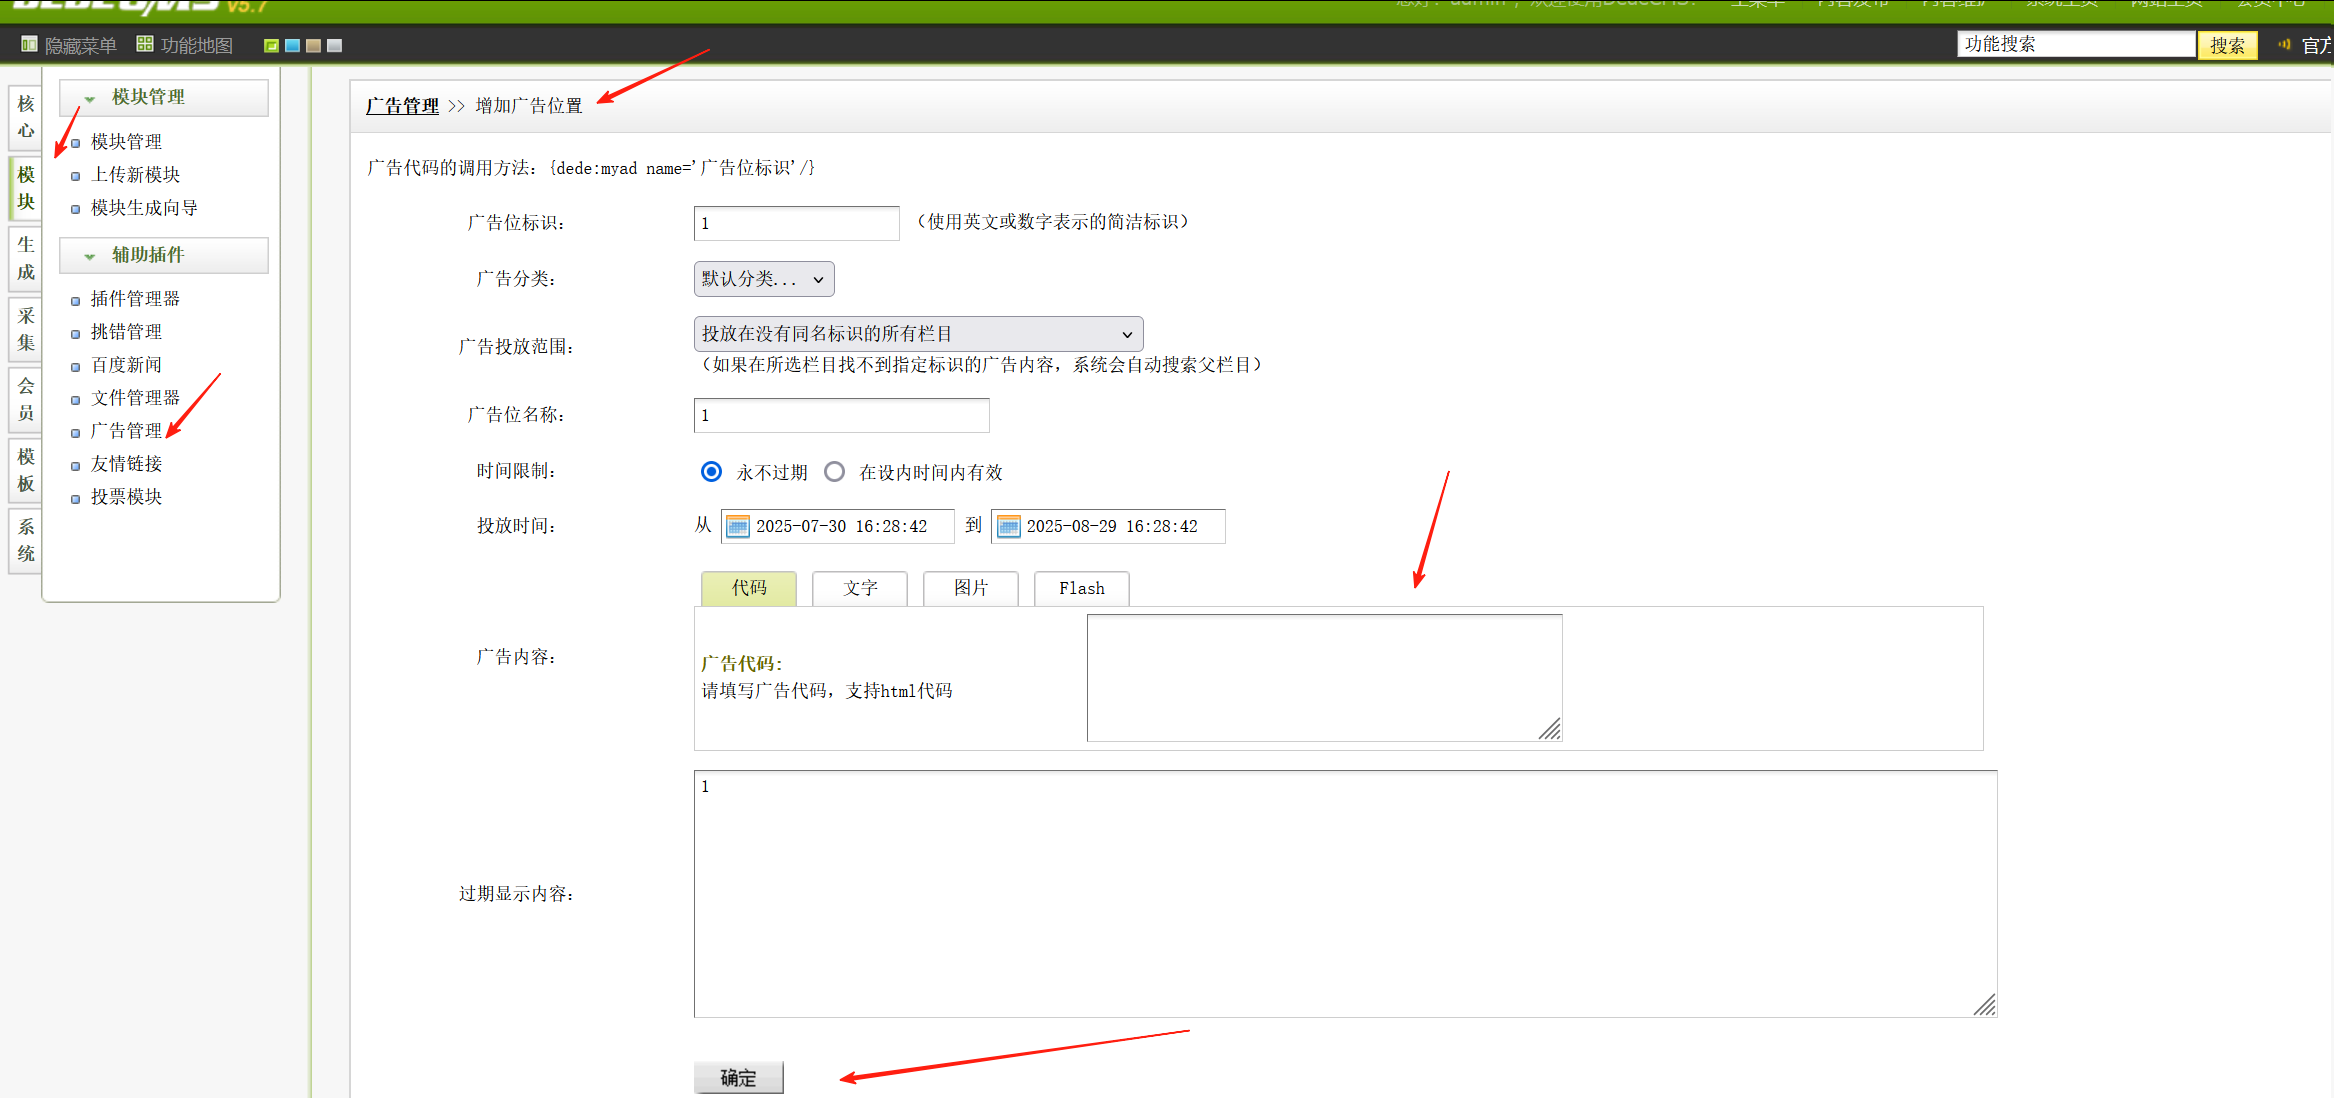Open the 采集 vertical side tab

[x=25, y=329]
